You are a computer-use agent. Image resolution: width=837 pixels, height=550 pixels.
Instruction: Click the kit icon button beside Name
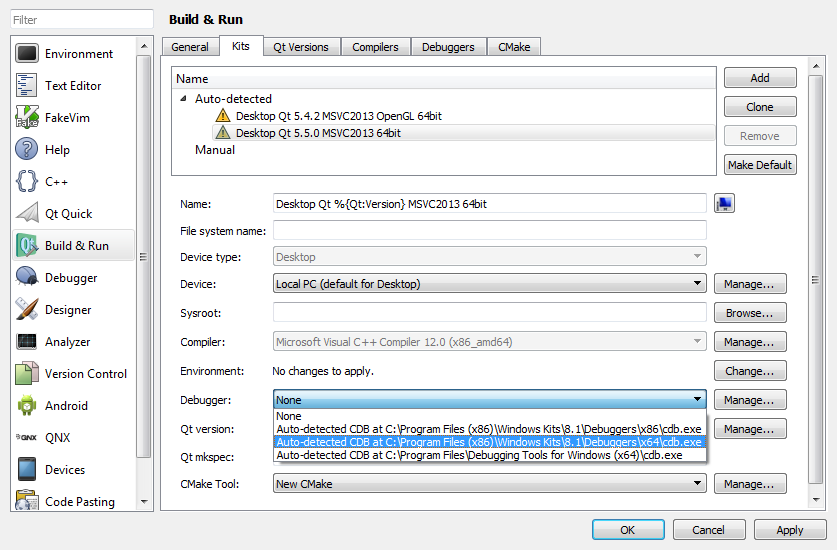(724, 204)
